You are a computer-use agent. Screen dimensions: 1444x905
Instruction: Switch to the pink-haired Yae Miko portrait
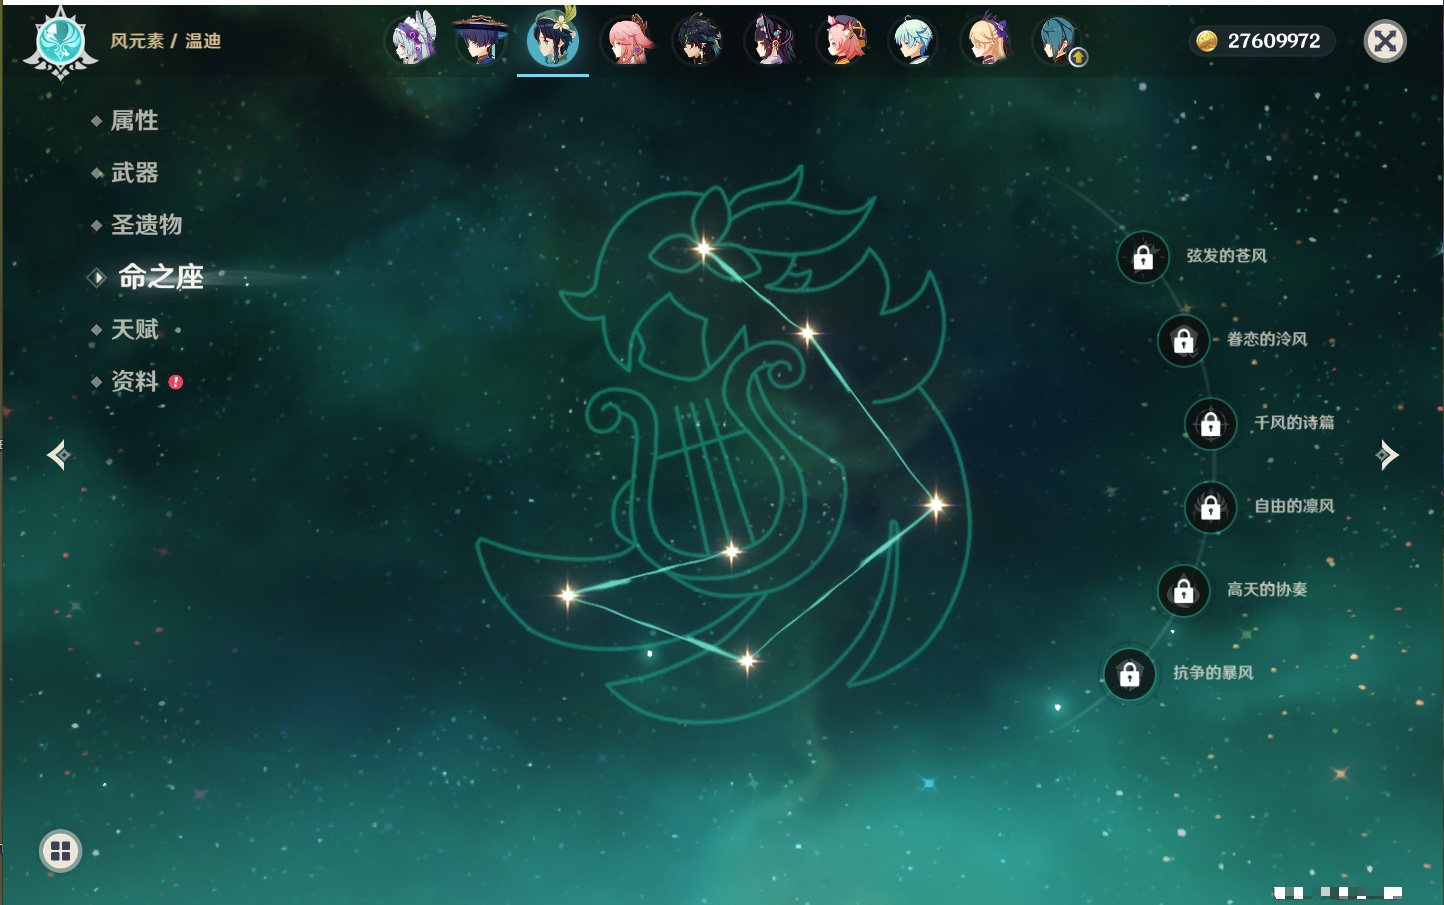pyautogui.click(x=627, y=41)
